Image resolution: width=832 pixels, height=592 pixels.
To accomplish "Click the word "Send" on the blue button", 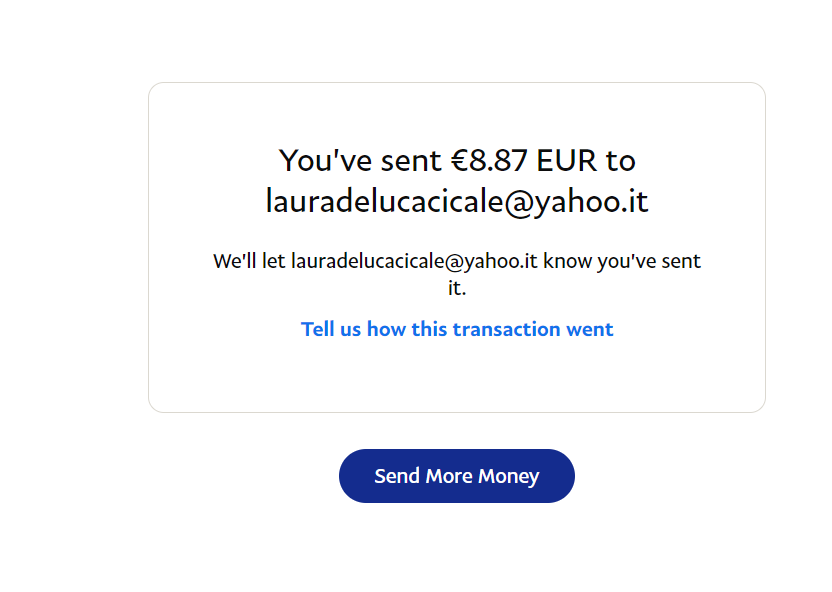I will [397, 476].
